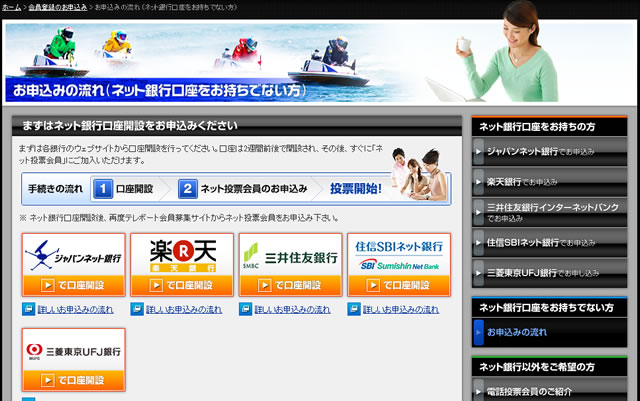The height and width of the screenshot is (401, 640).
Task: Open account at ジャパンネット銀行 orange button
Action: [x=73, y=285]
